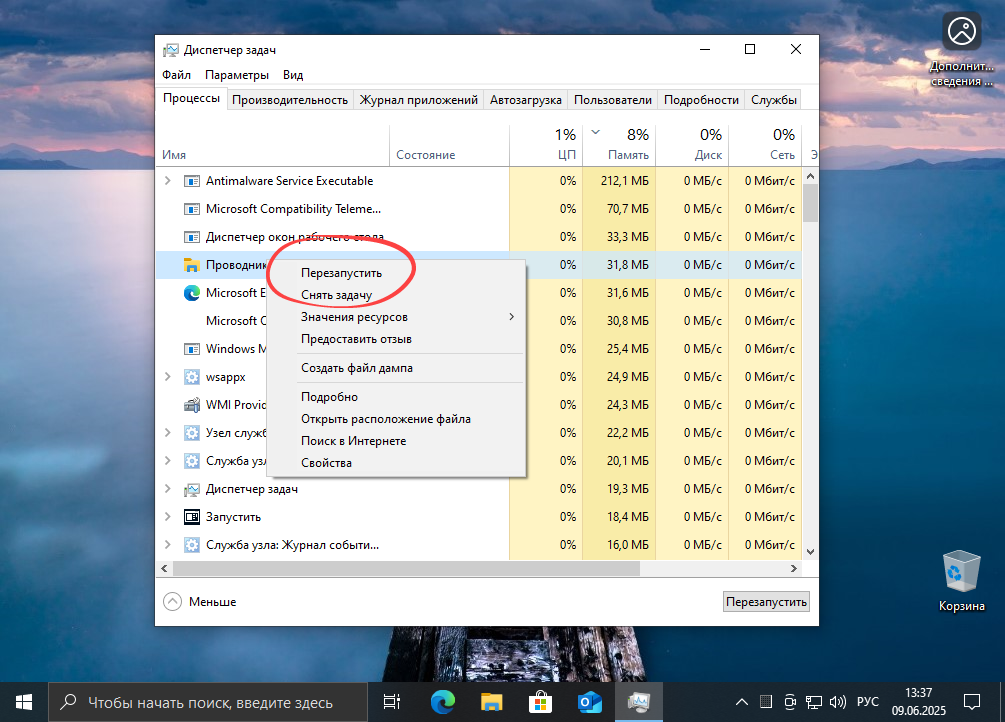Click the volume icon in the system tray
Image resolution: width=1005 pixels, height=722 pixels.
(835, 701)
